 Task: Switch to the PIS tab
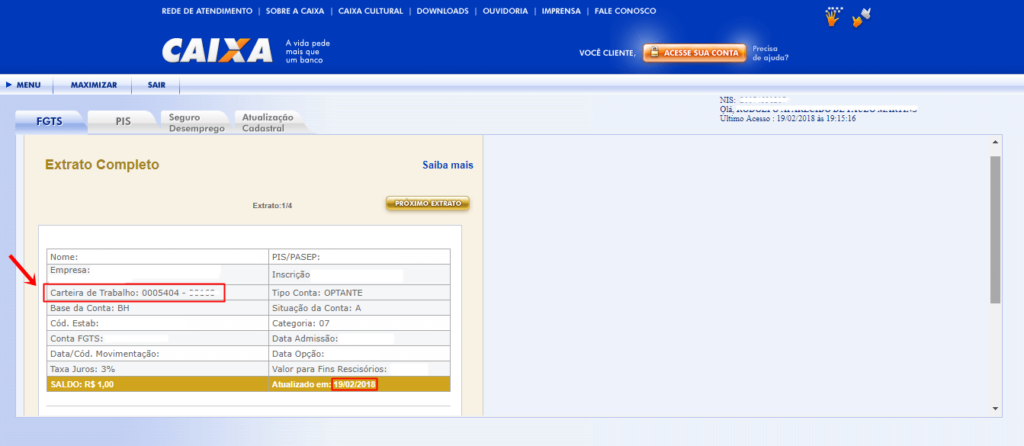click(x=123, y=121)
